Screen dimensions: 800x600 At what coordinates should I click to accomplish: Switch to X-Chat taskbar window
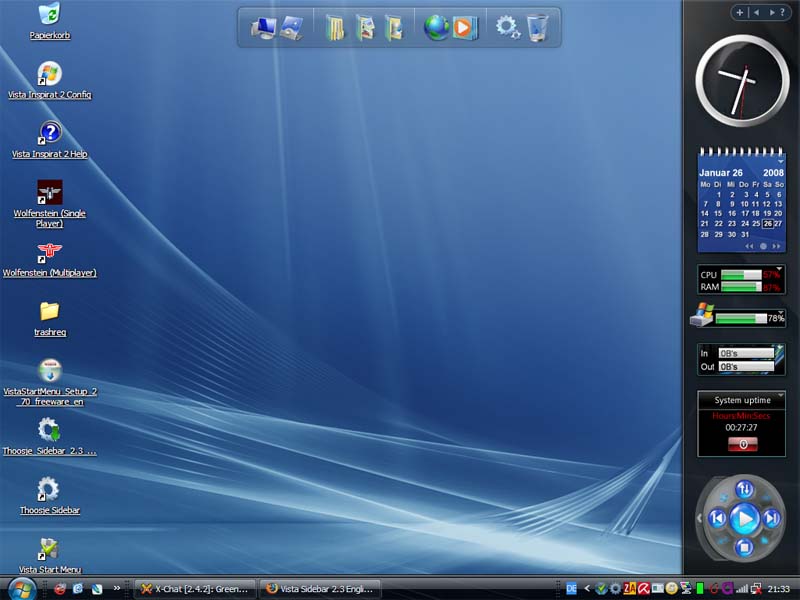click(x=195, y=589)
